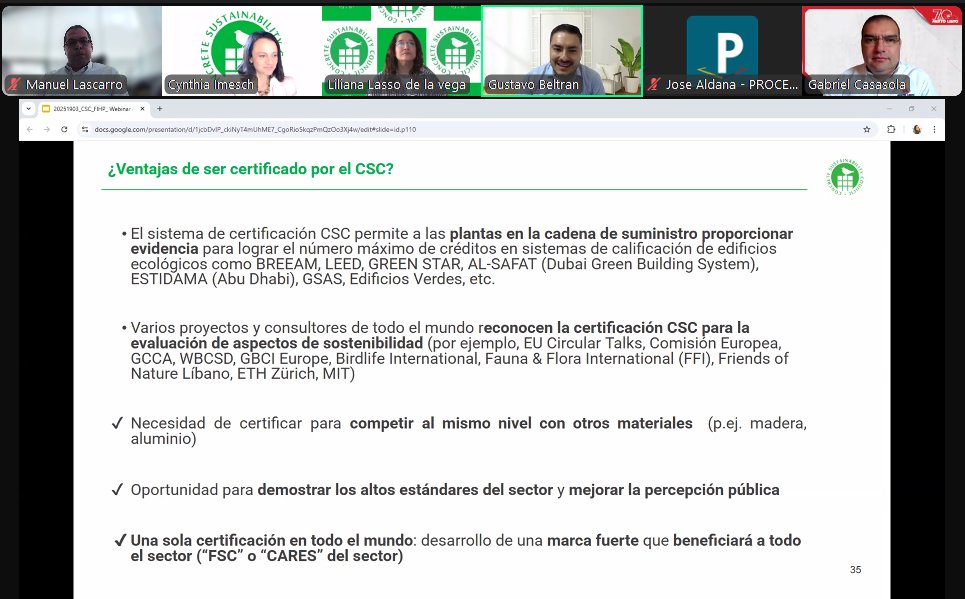Maximize the Chrome browser window

[911, 109]
